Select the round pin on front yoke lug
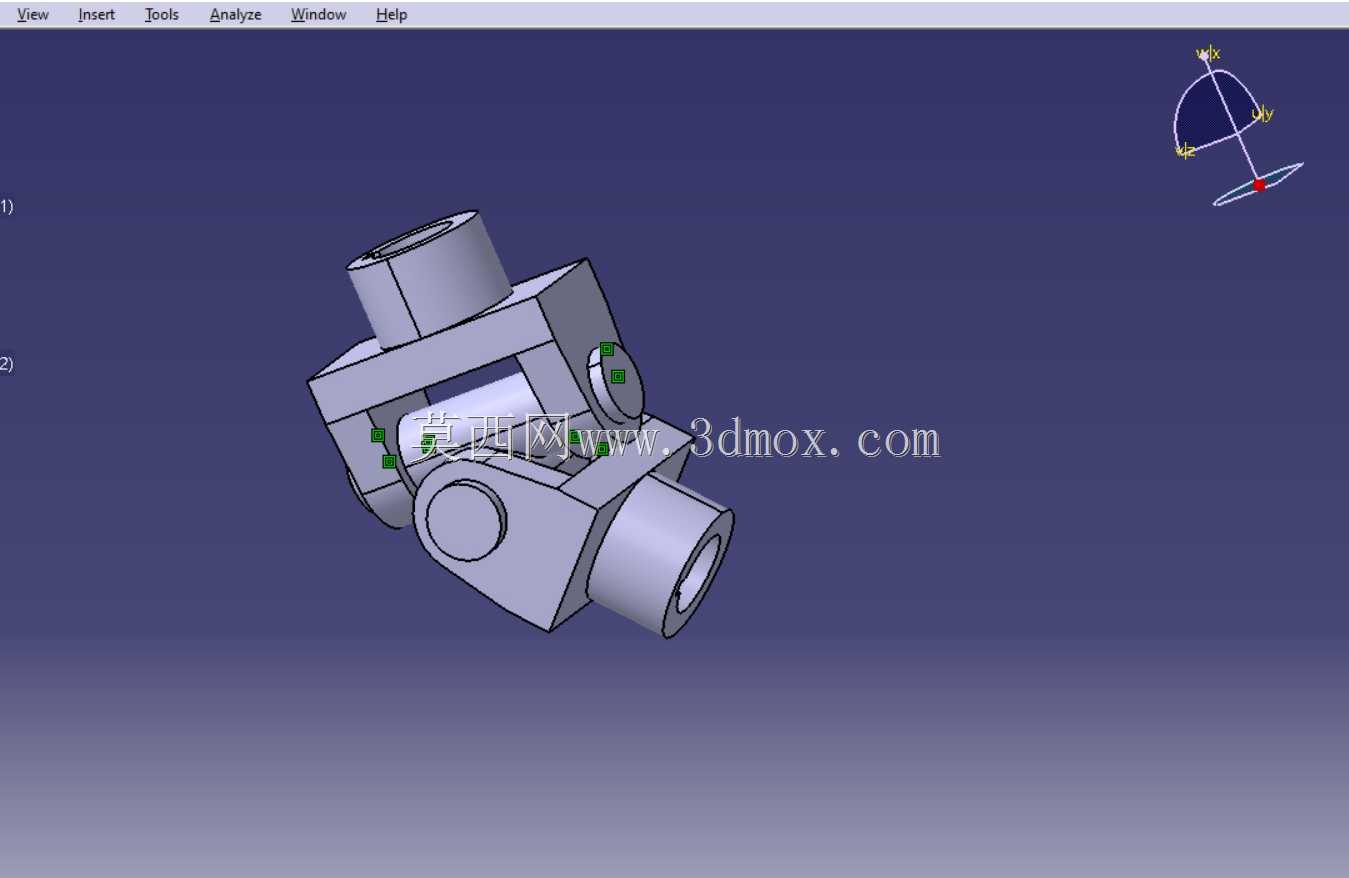The width and height of the screenshot is (1349, 878). (465, 520)
